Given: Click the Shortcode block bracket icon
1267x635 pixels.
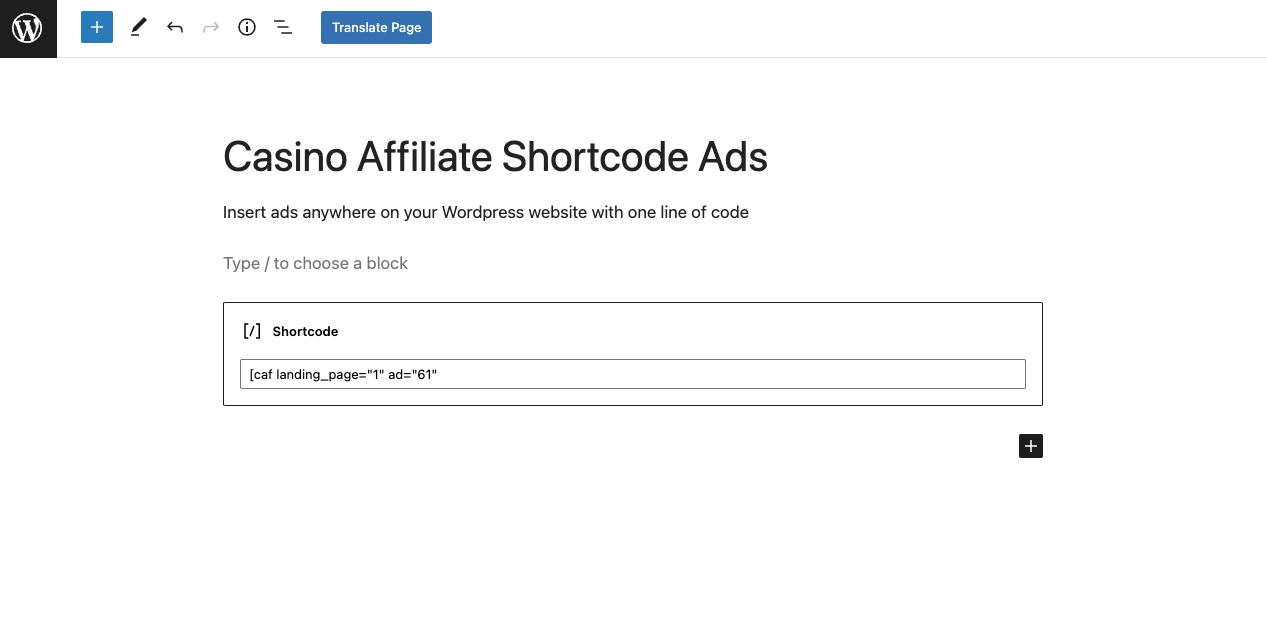Looking at the screenshot, I should coord(252,331).
